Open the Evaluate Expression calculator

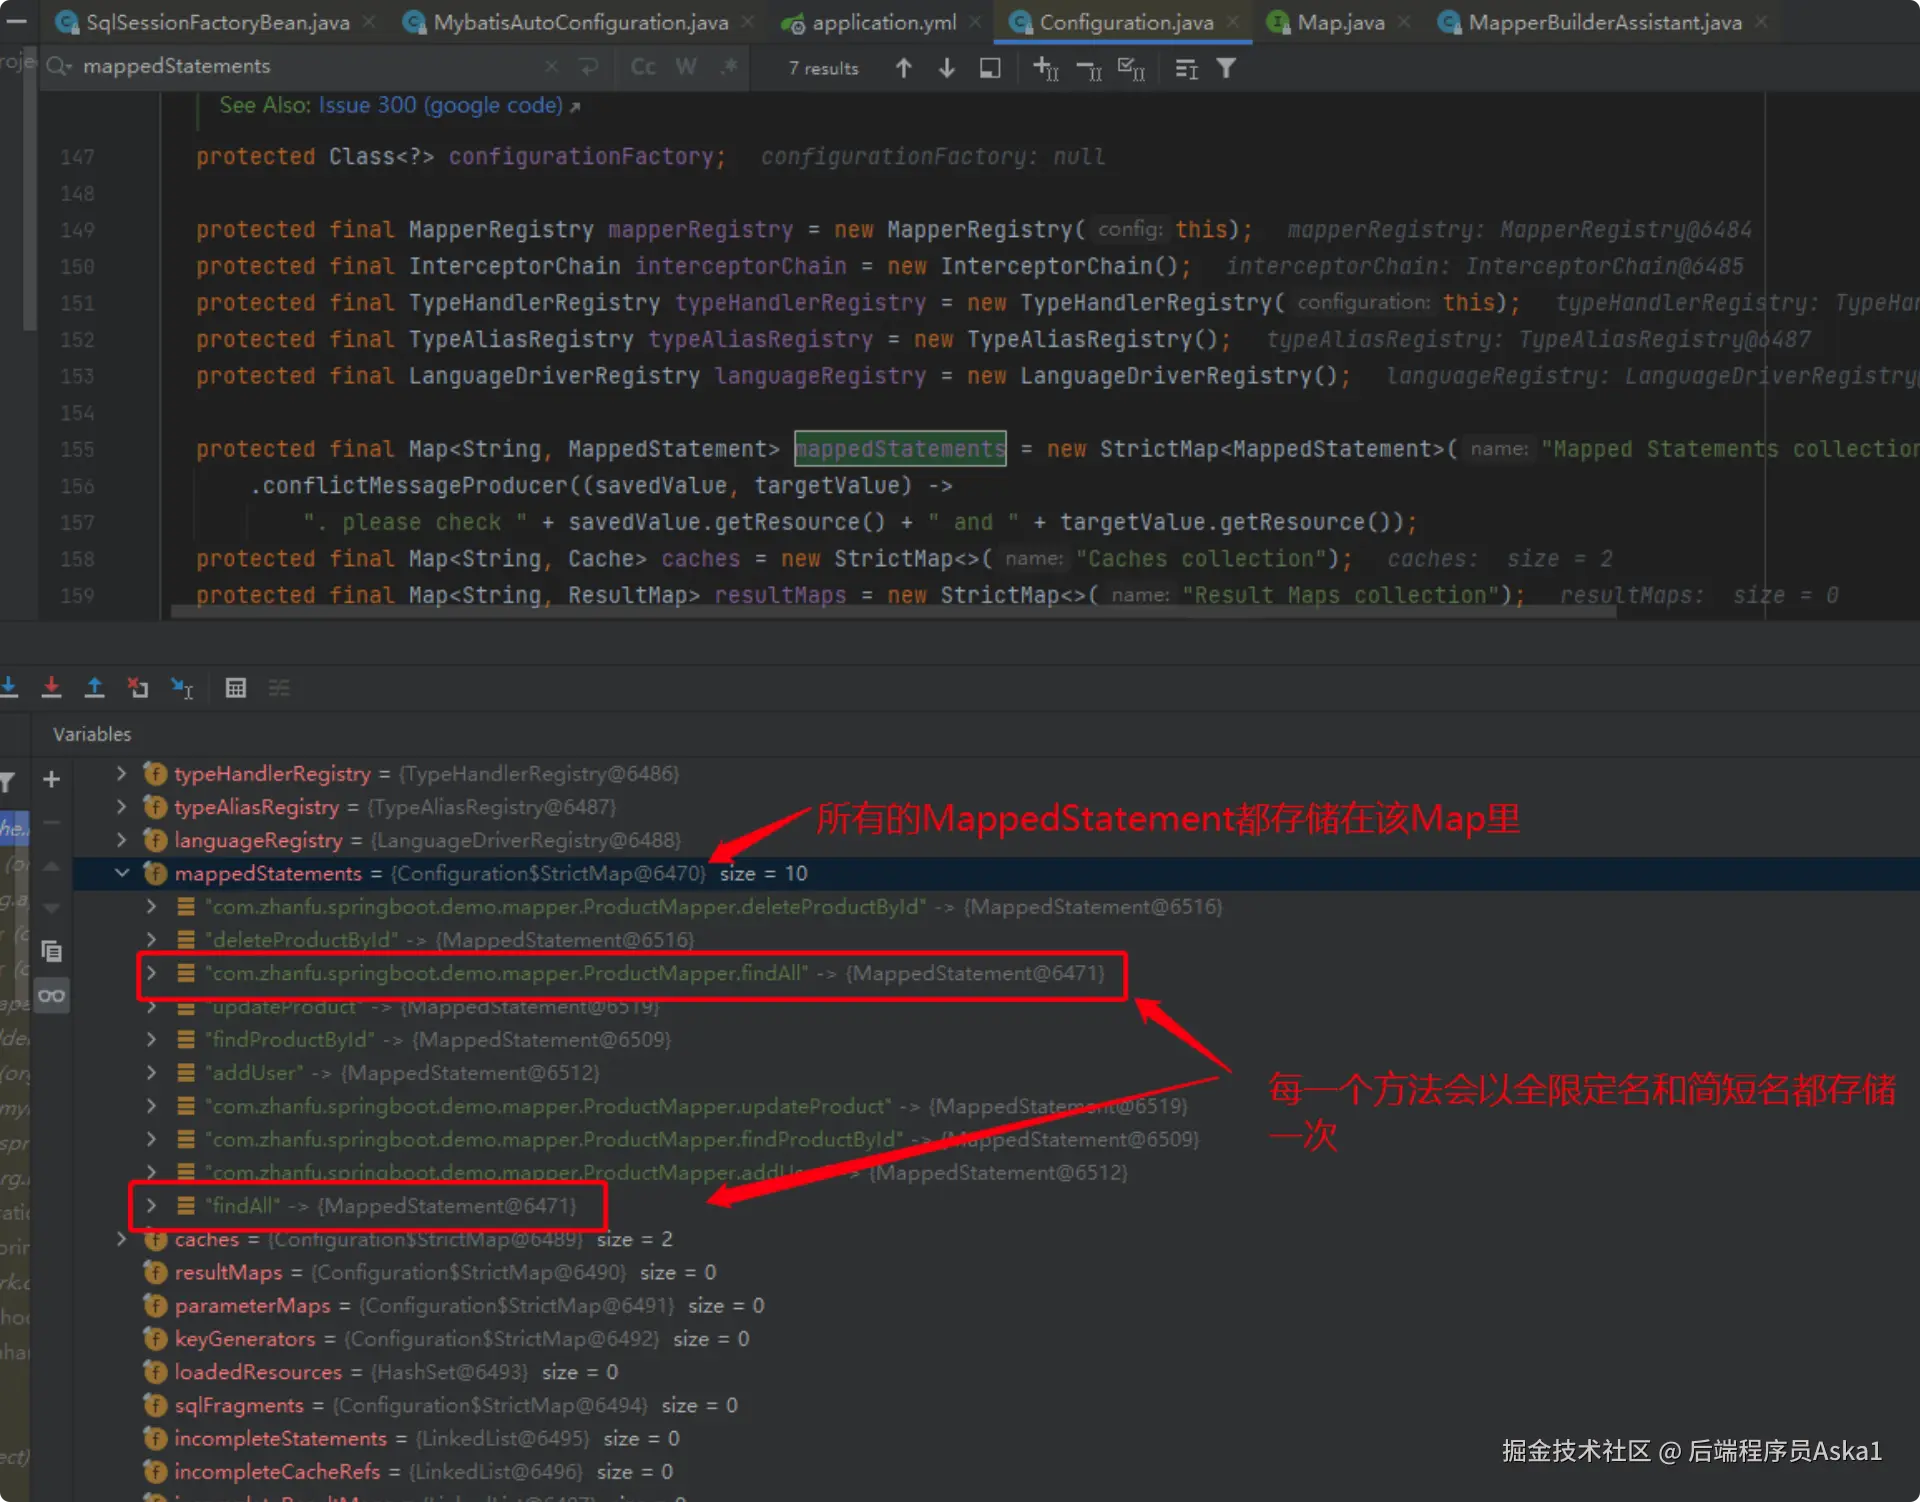pos(236,687)
